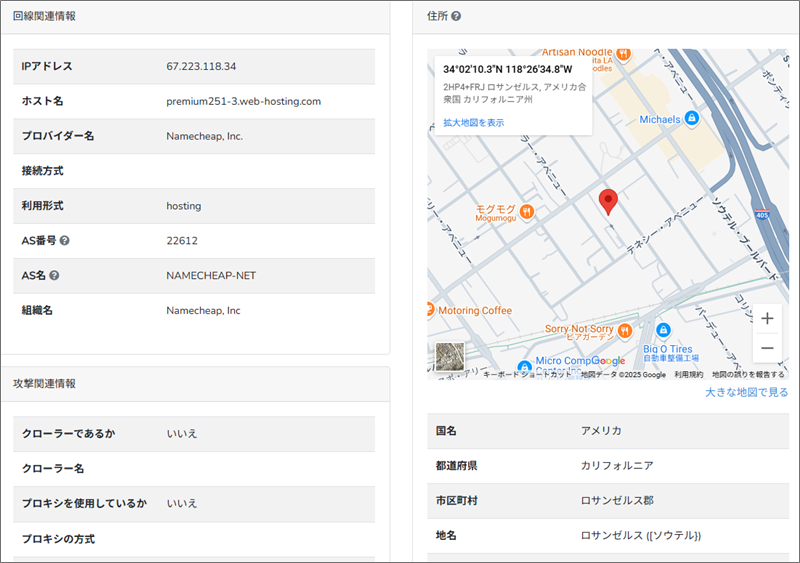
Task: Click the Michaels shopping marker icon
Action: pyautogui.click(x=691, y=118)
